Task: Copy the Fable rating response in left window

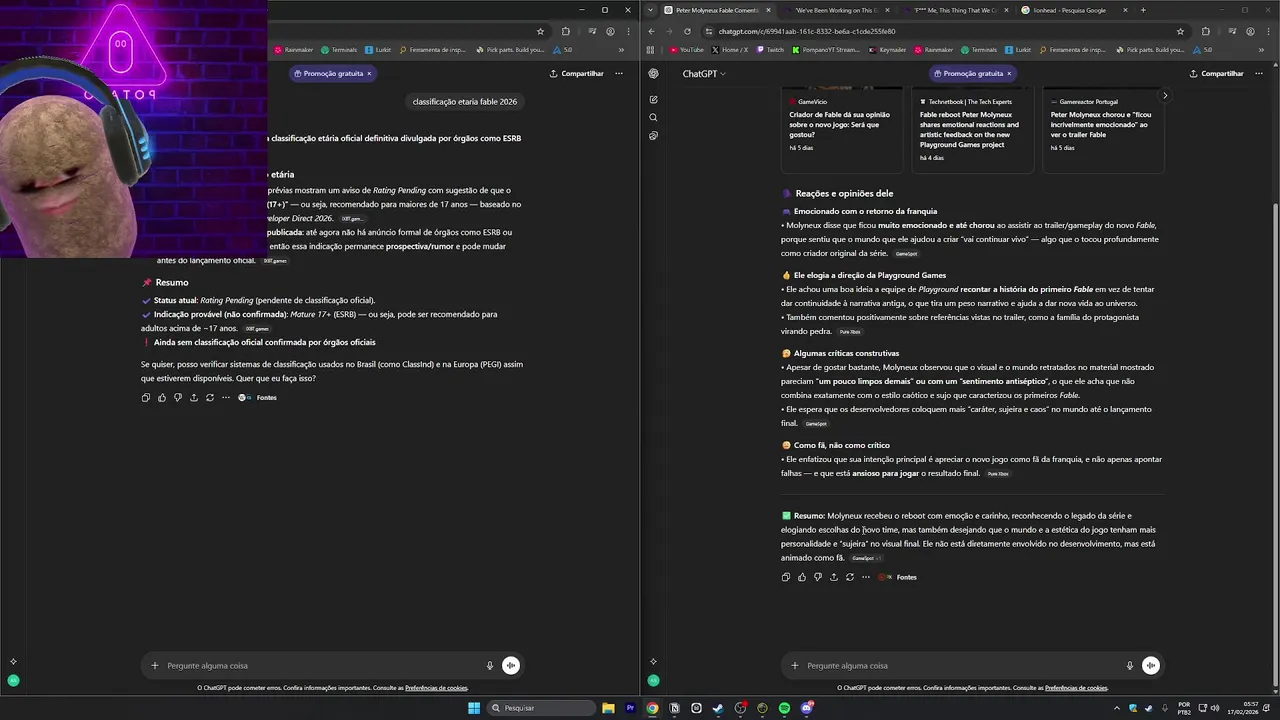Action: click(x=146, y=397)
